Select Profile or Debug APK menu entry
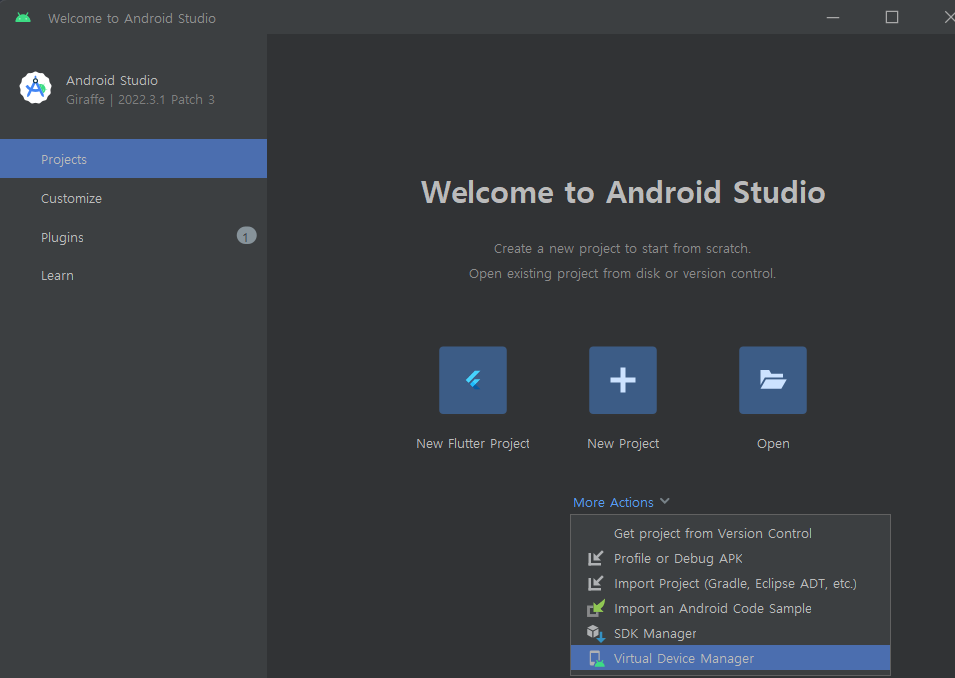 click(730, 558)
